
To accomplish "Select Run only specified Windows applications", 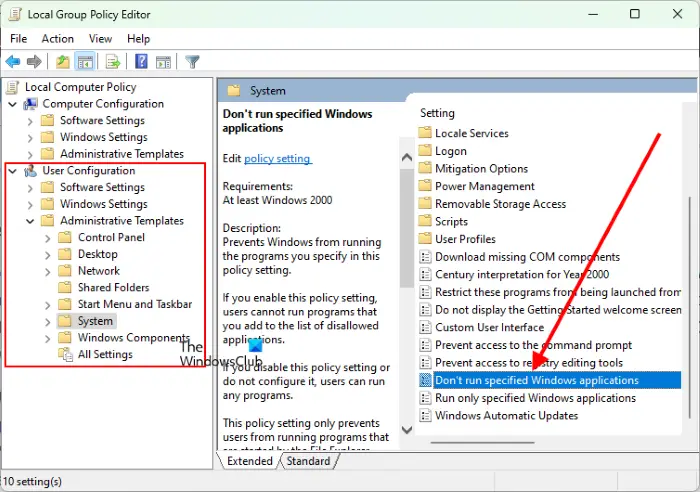I will [x=535, y=398].
